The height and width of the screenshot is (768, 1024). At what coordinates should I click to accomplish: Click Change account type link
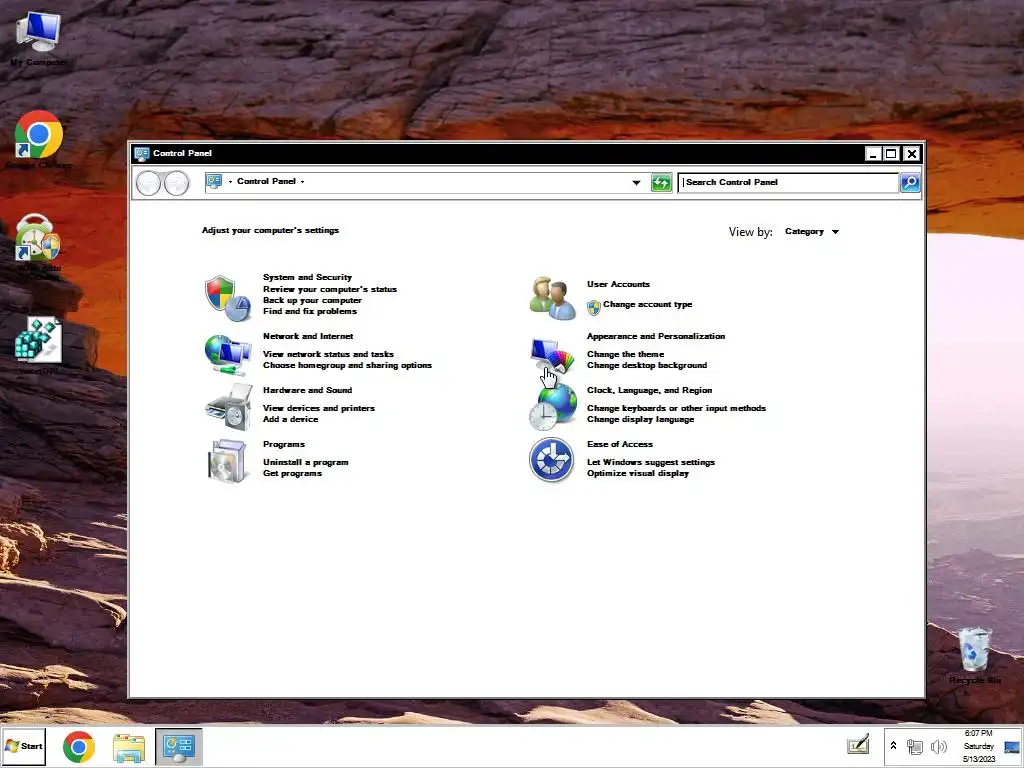coord(647,304)
